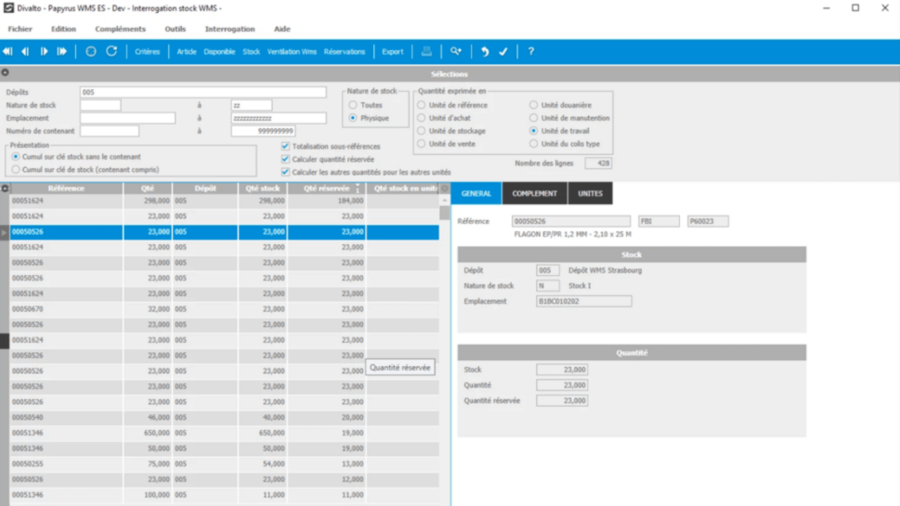Select Physique nature de stock radio

point(353,118)
